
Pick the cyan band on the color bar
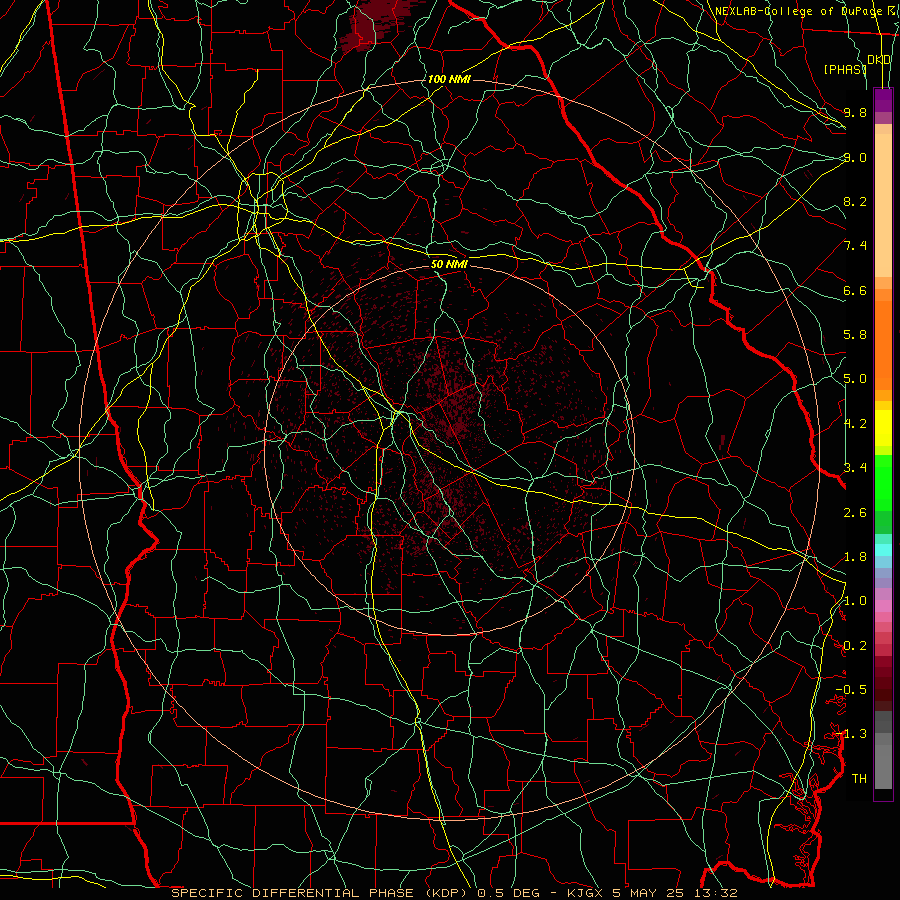tap(883, 550)
